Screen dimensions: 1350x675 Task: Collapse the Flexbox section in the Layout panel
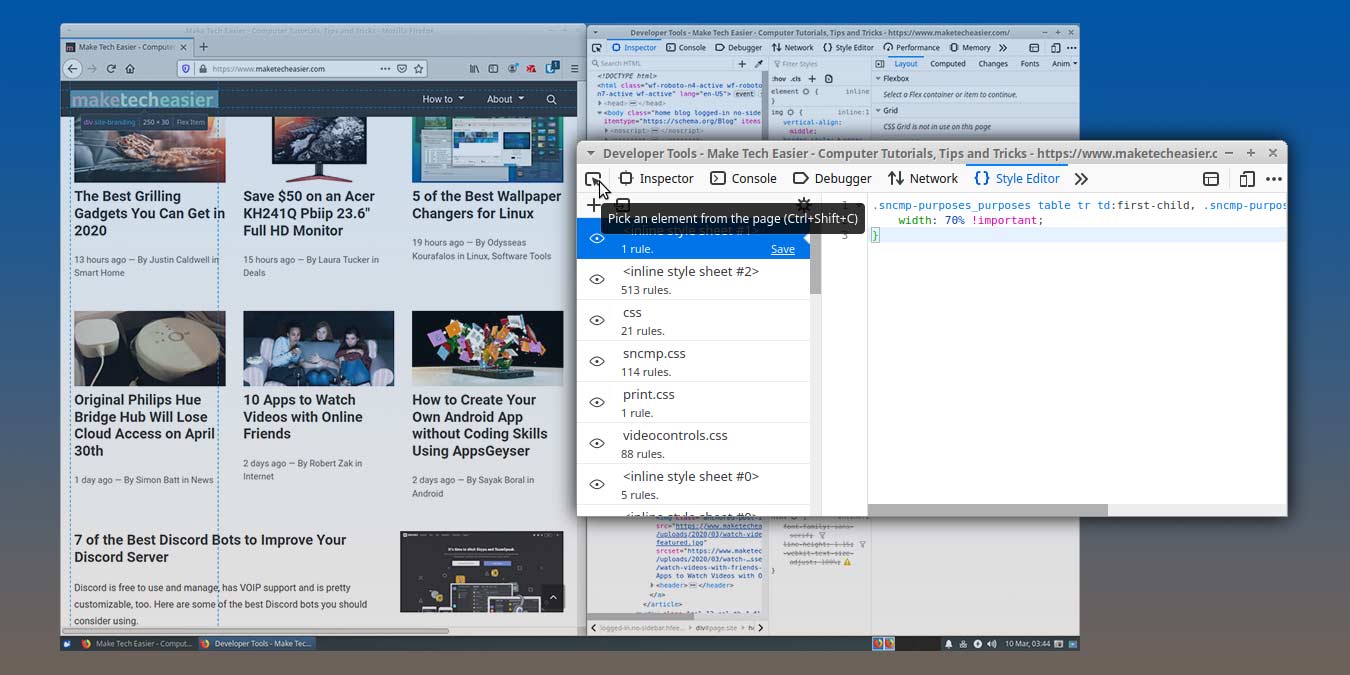pyautogui.click(x=880, y=78)
